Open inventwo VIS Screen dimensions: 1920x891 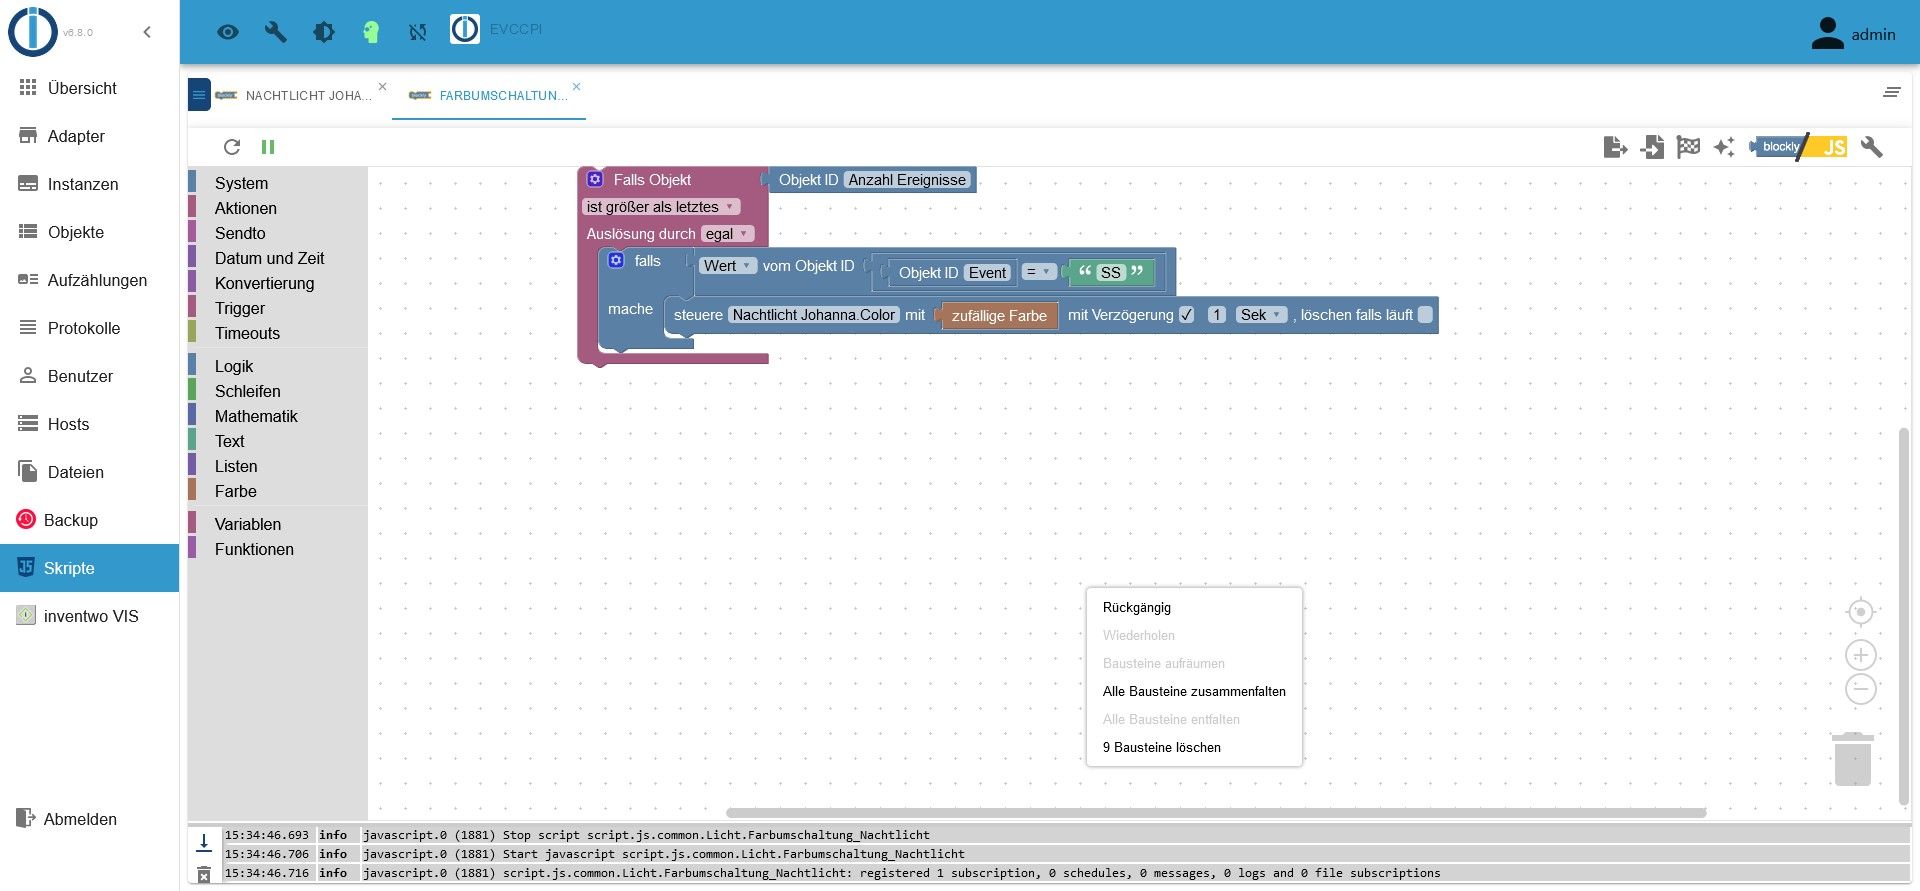pyautogui.click(x=90, y=616)
